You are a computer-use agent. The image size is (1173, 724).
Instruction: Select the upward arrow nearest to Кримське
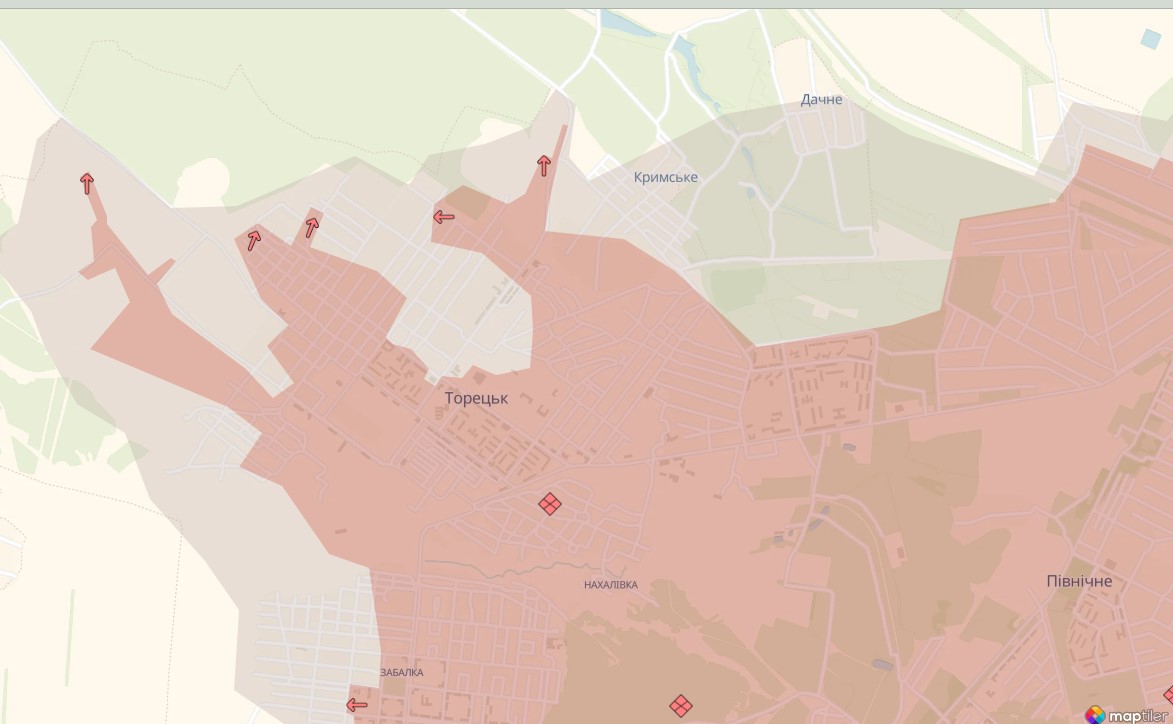click(544, 165)
